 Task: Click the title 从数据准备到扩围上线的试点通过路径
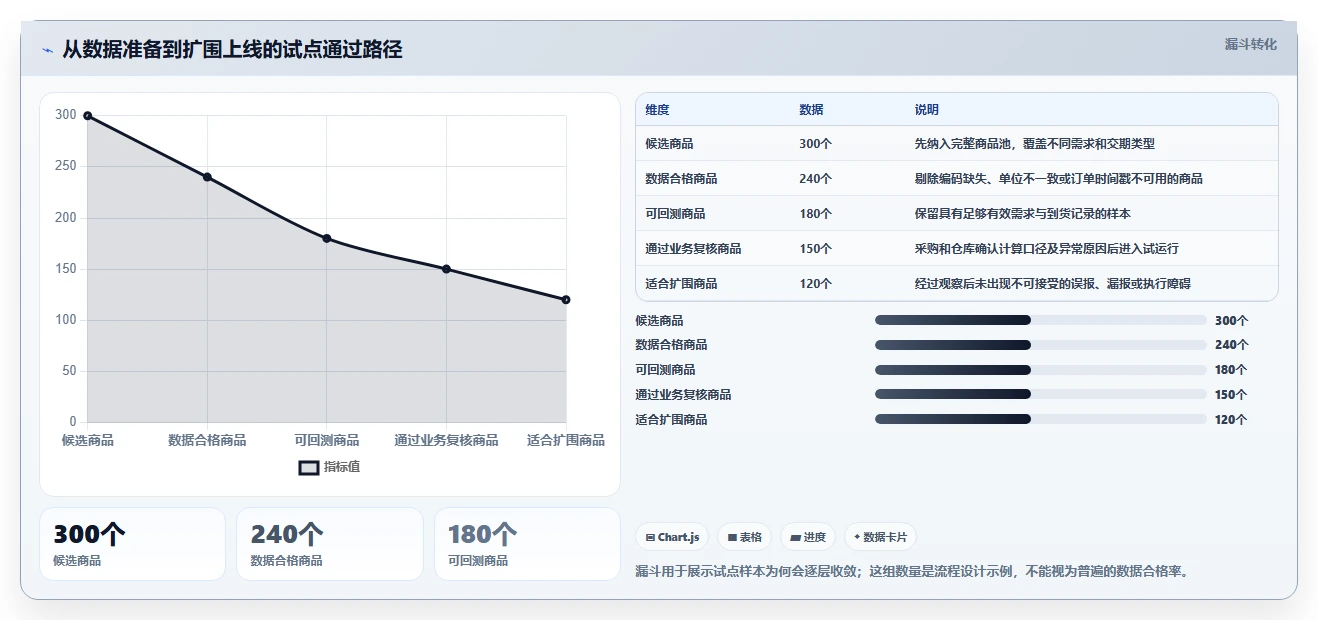pyautogui.click(x=232, y=49)
